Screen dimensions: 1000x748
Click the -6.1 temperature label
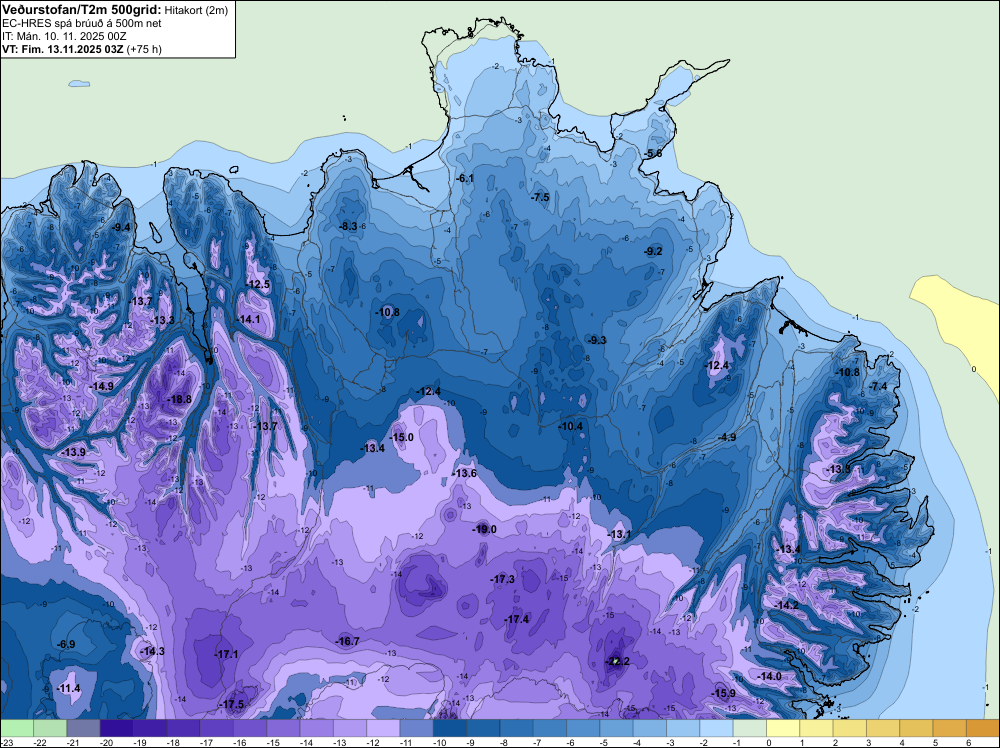click(465, 178)
